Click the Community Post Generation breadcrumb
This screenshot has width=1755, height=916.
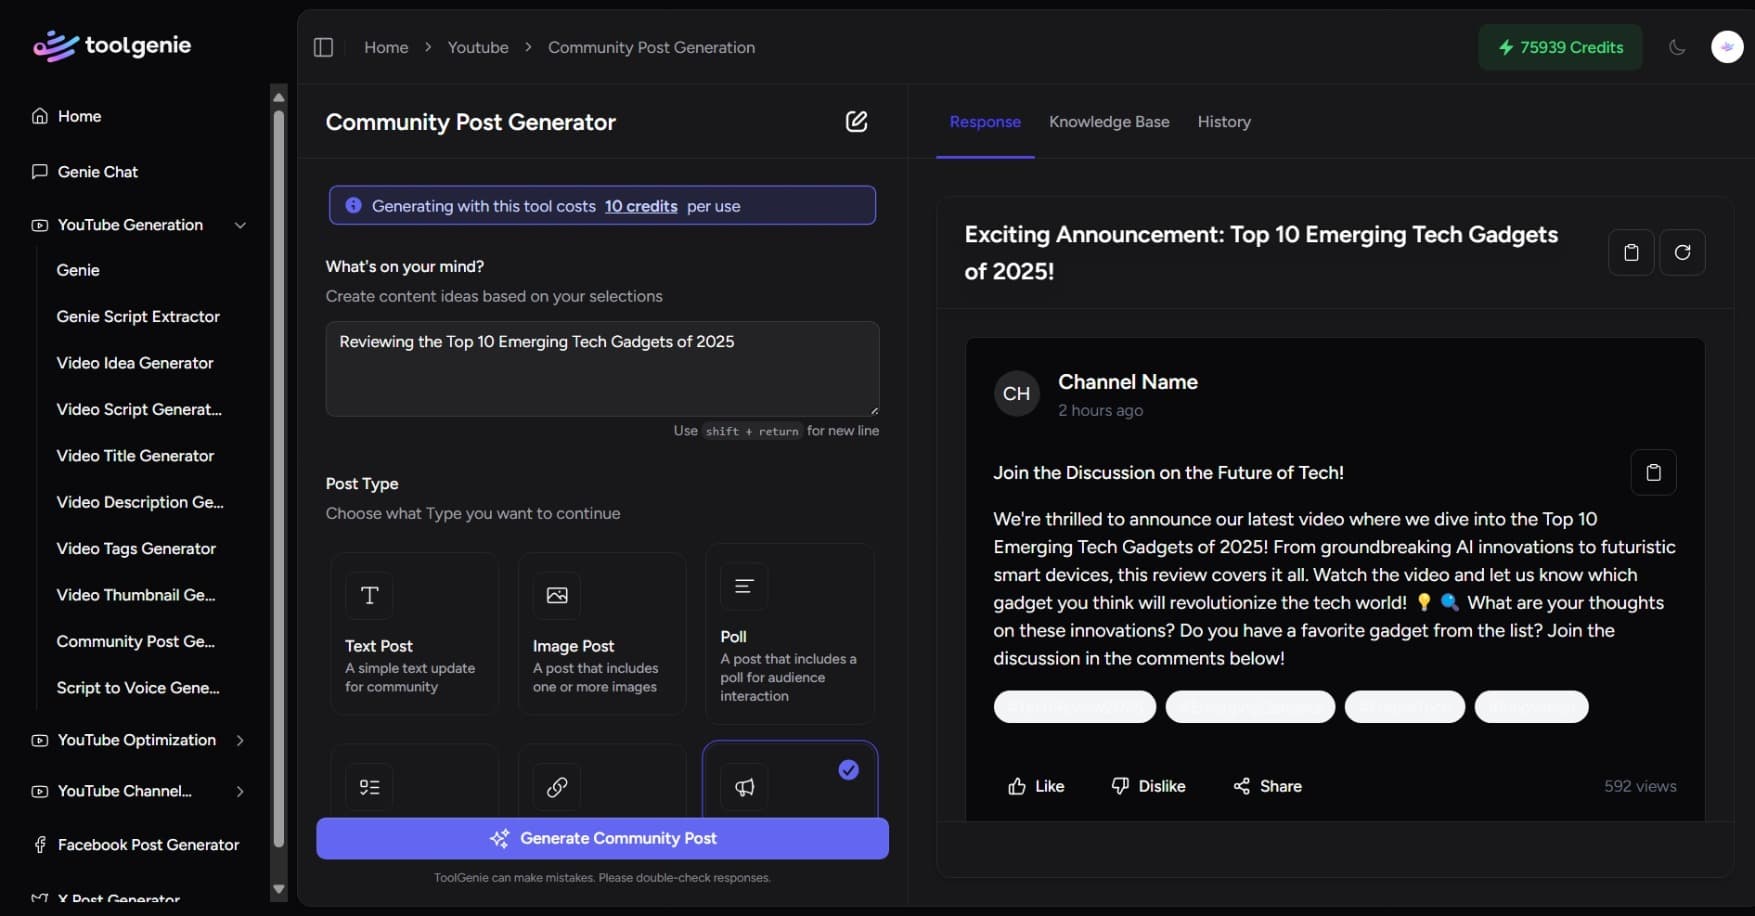click(651, 47)
